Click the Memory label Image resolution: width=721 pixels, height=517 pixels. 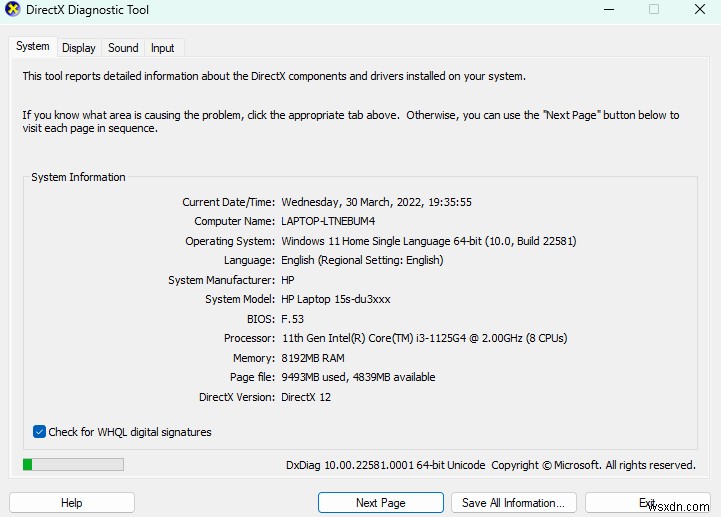point(254,358)
